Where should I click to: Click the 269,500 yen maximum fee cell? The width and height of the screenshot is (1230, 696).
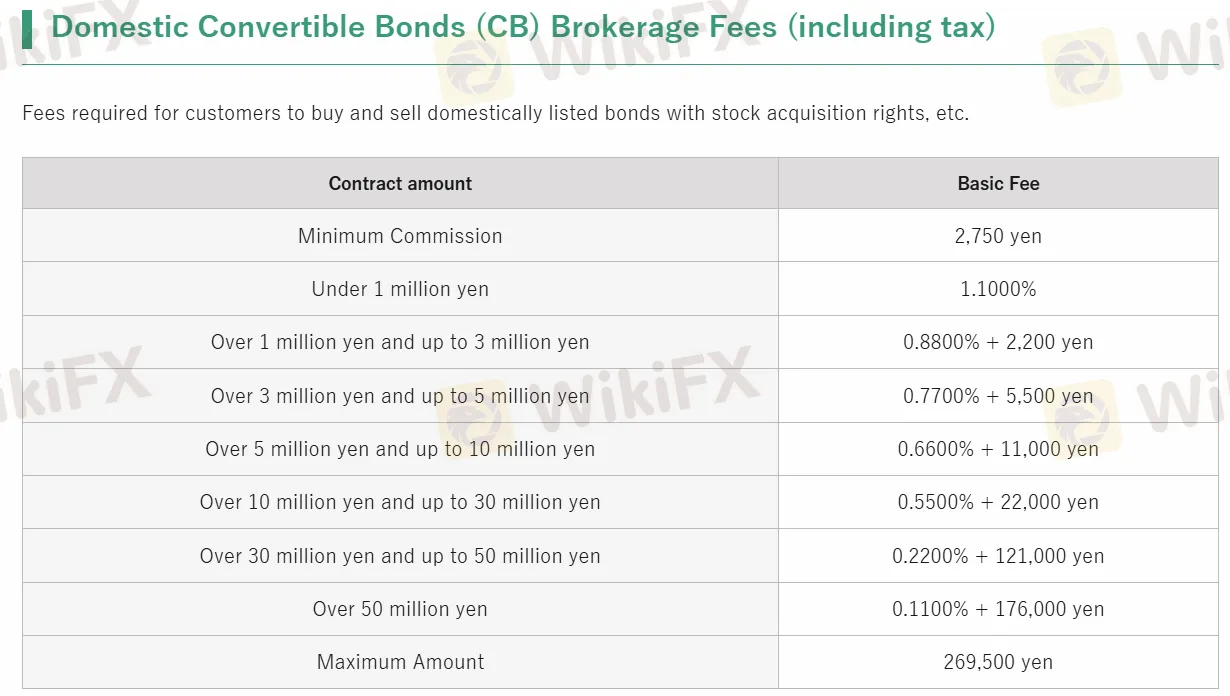click(x=998, y=662)
